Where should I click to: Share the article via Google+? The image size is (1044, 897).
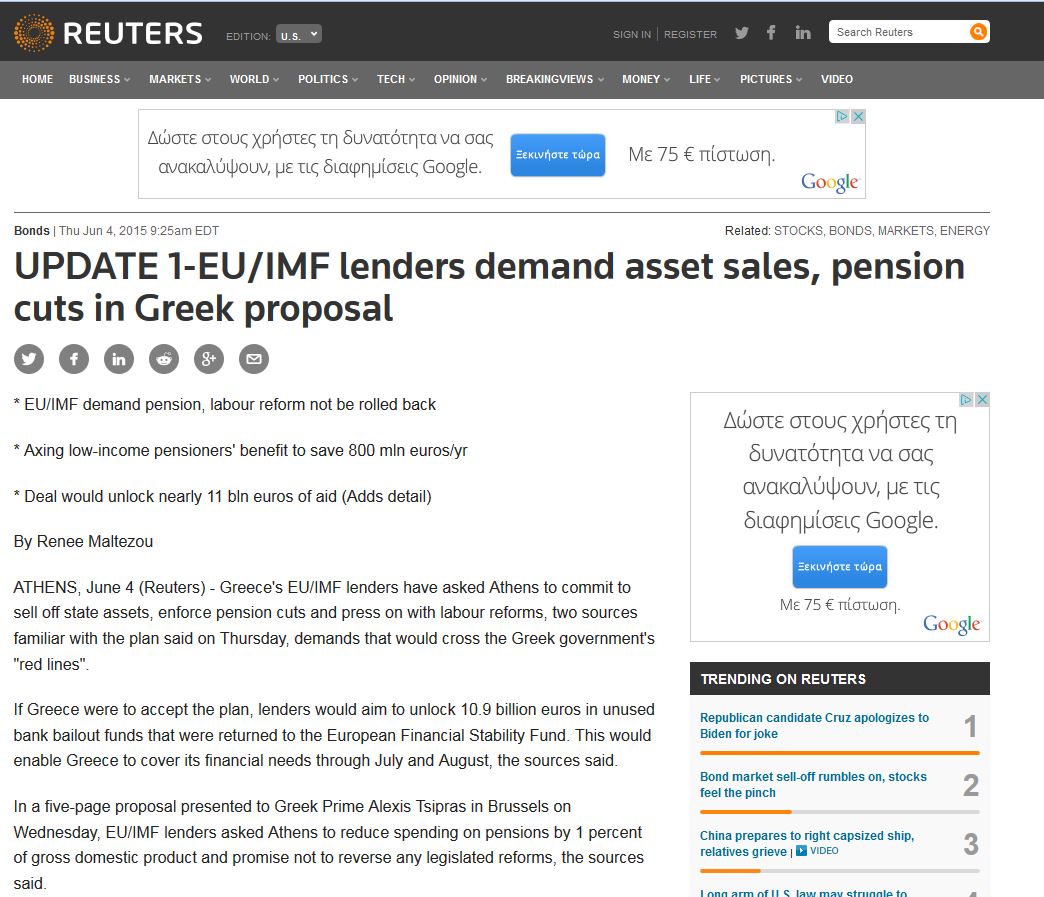(208, 358)
